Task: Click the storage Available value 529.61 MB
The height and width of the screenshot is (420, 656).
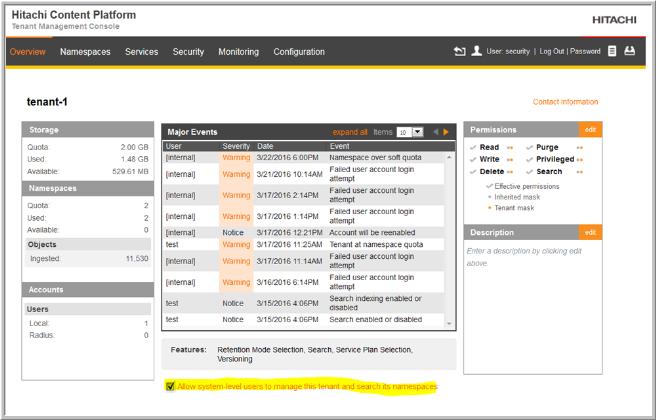Action: [x=130, y=172]
